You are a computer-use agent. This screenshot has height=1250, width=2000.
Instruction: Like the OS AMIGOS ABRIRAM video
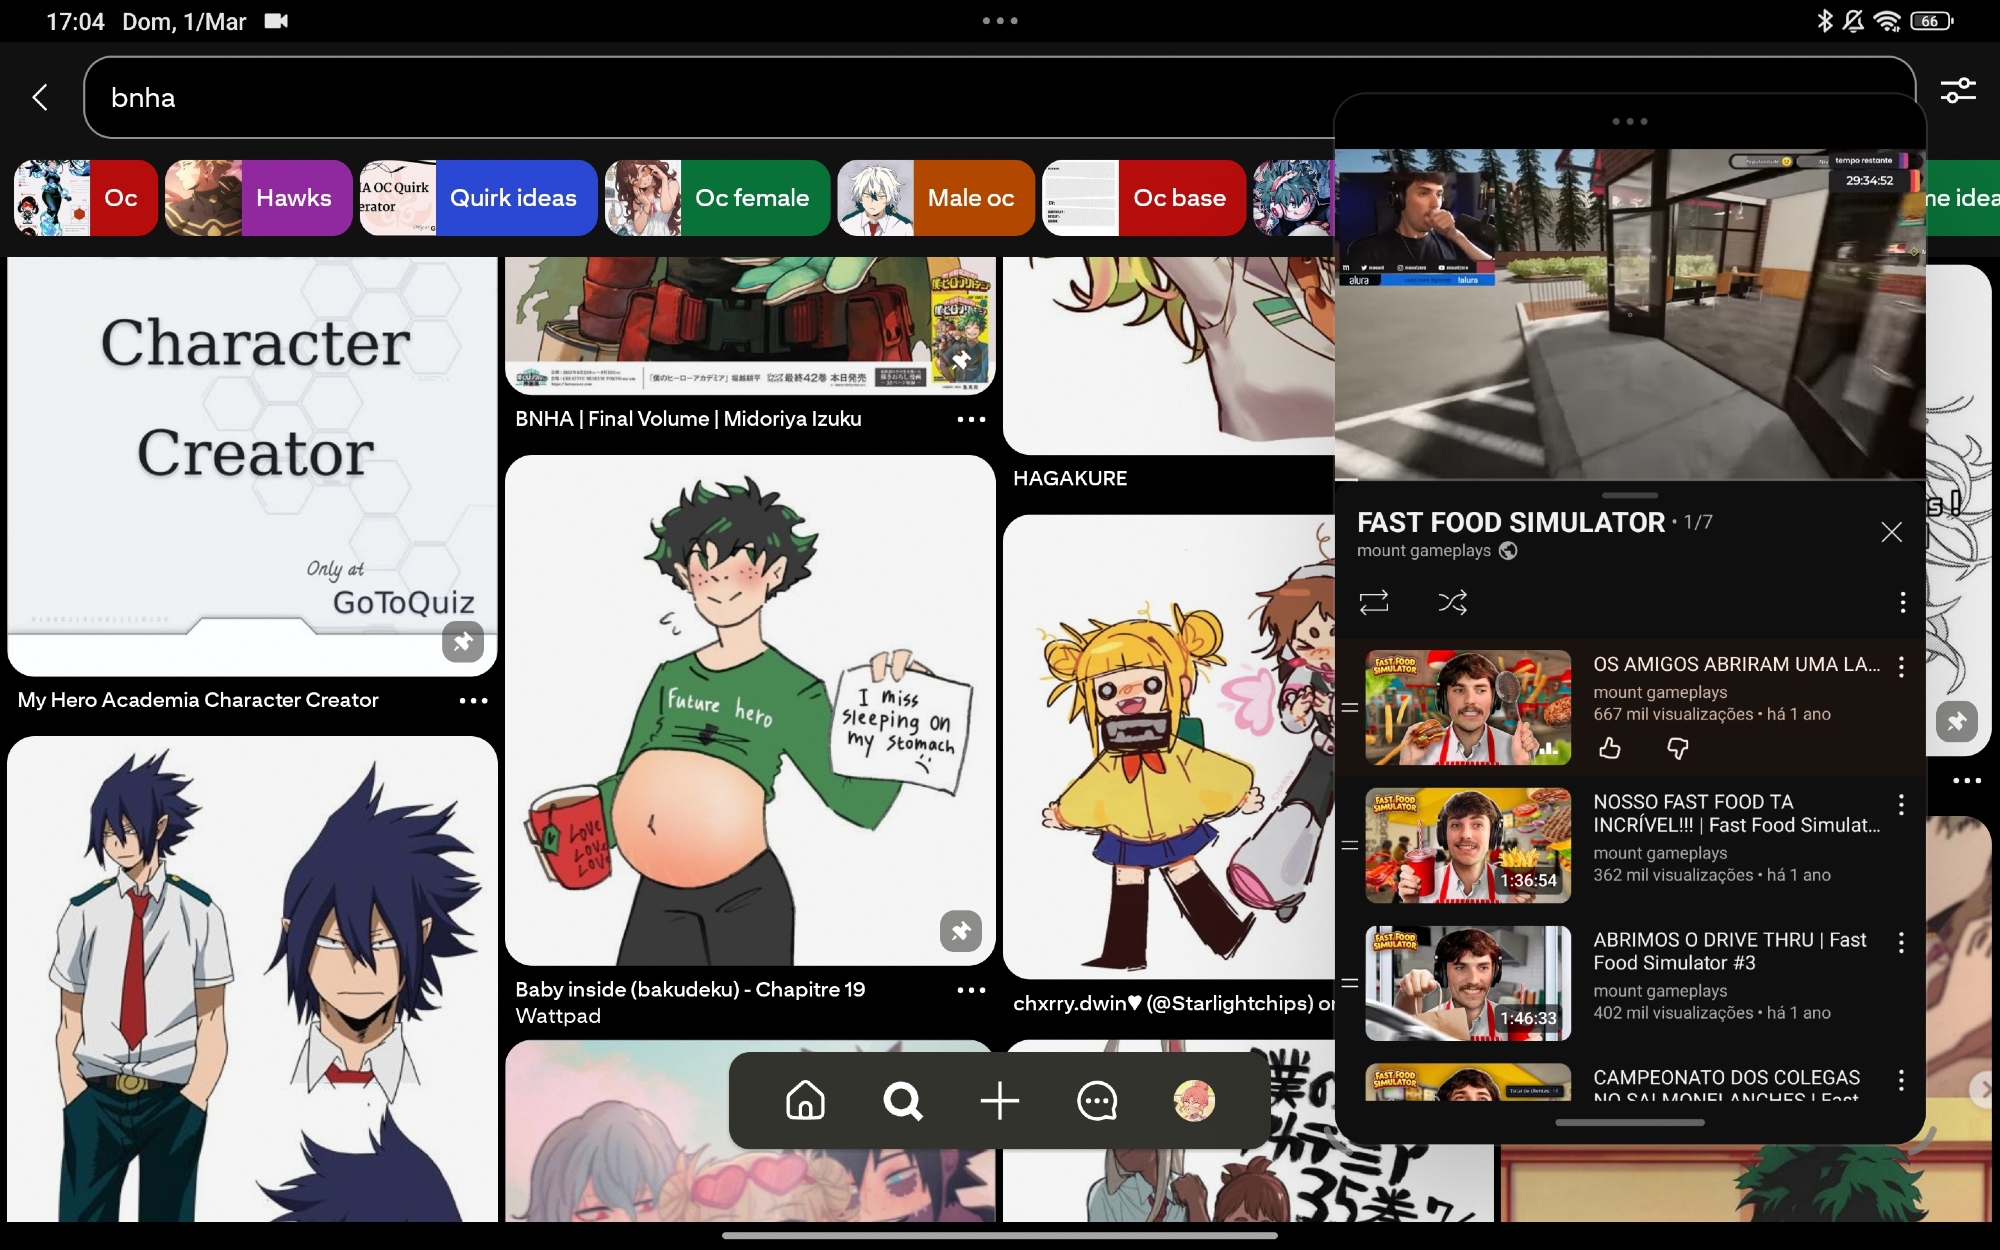coord(1609,748)
